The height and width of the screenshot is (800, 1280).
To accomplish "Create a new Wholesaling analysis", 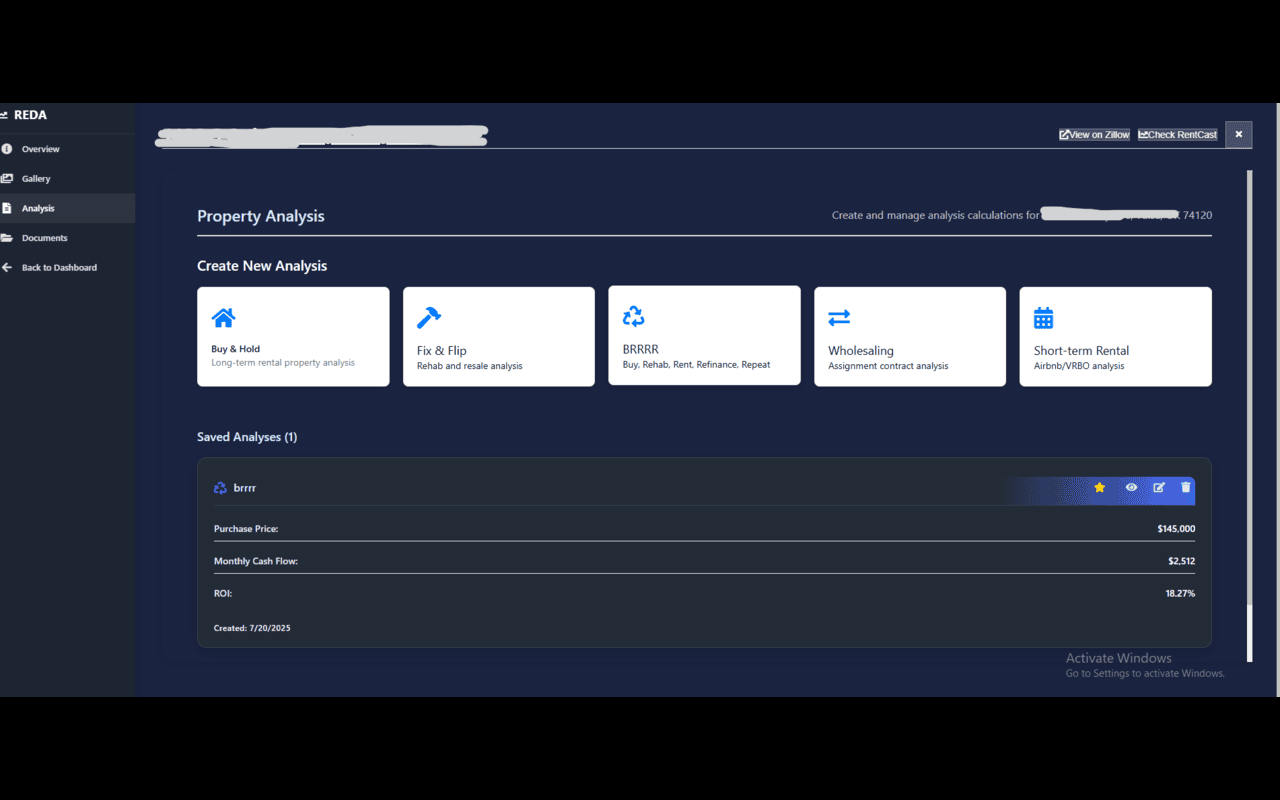I will [910, 337].
